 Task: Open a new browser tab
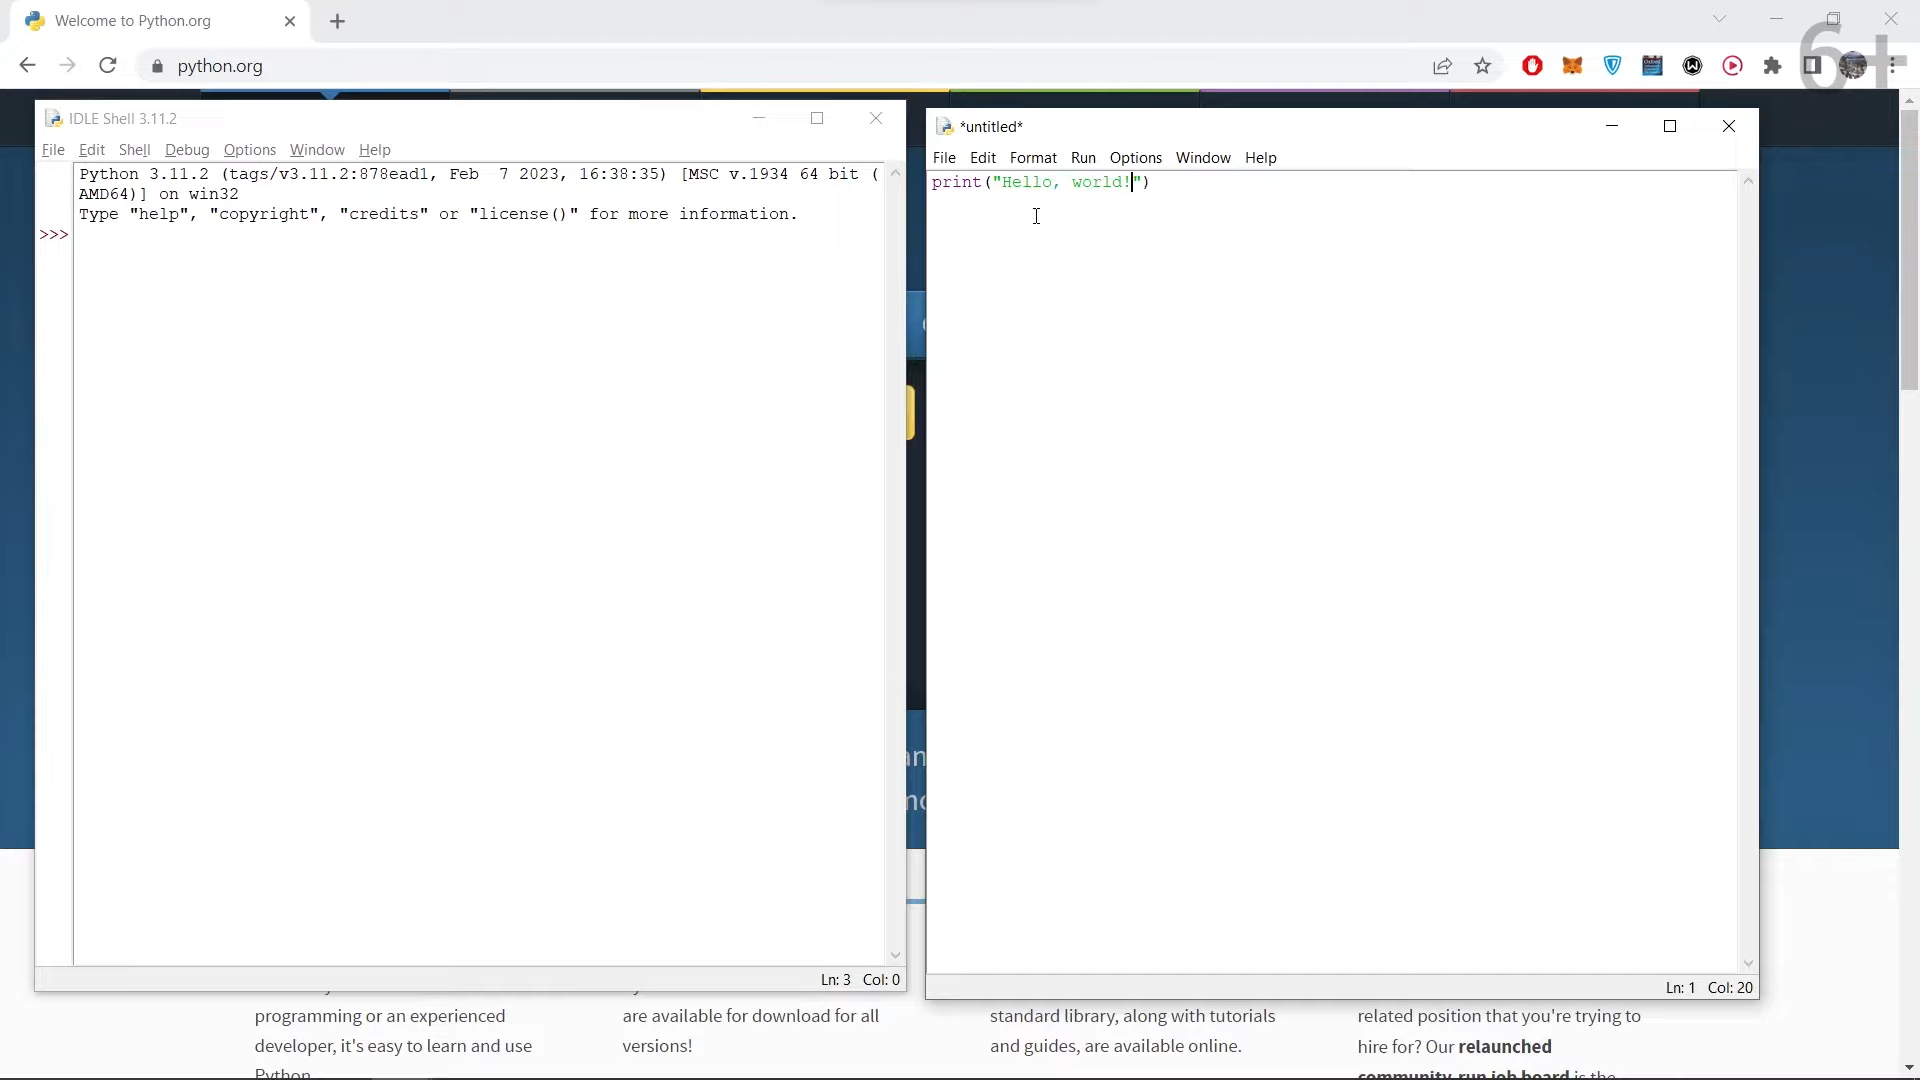[x=338, y=21]
